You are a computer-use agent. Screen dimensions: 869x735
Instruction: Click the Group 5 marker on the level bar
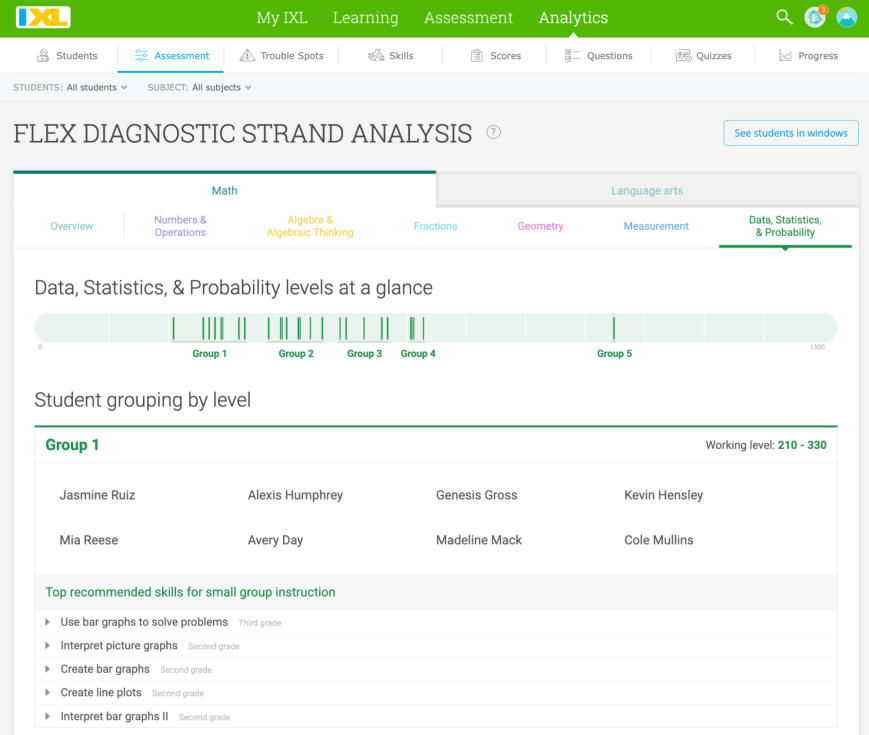pyautogui.click(x=613, y=327)
